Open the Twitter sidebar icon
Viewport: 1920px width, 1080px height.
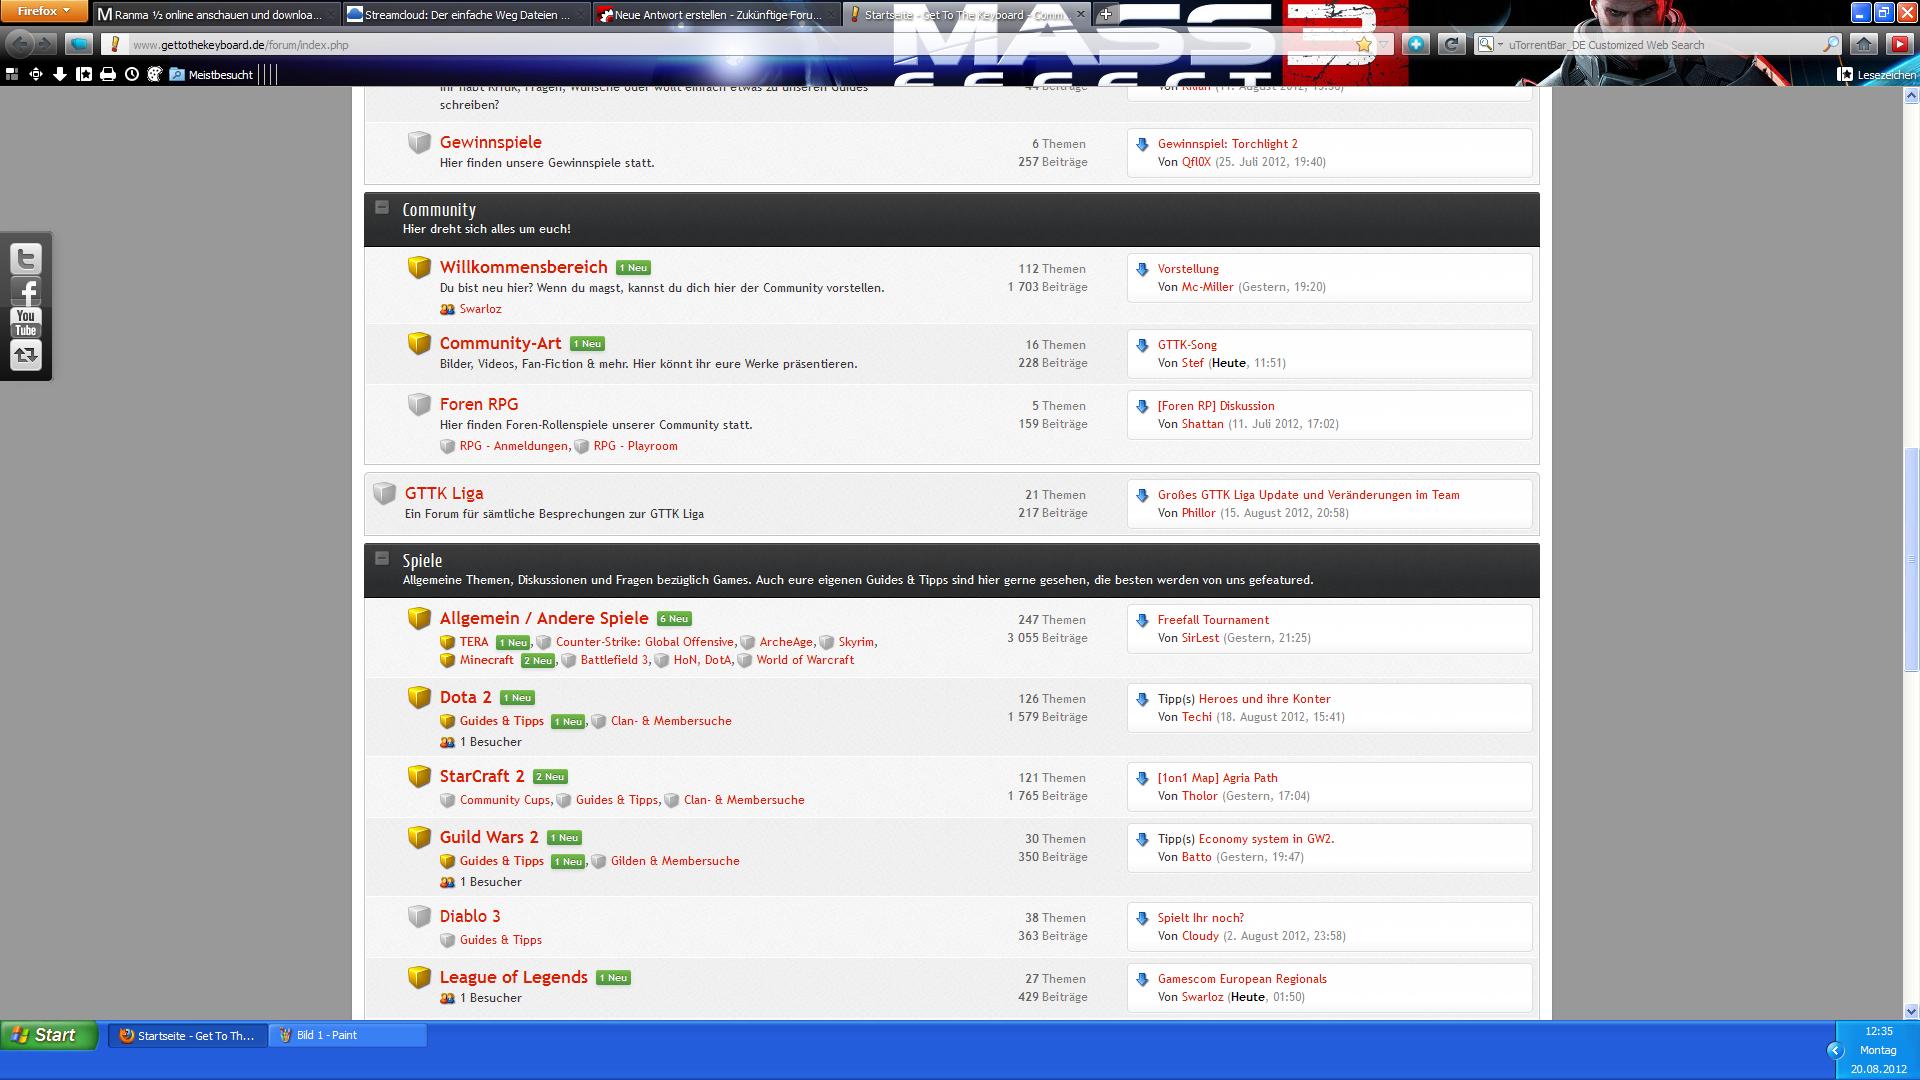click(26, 259)
